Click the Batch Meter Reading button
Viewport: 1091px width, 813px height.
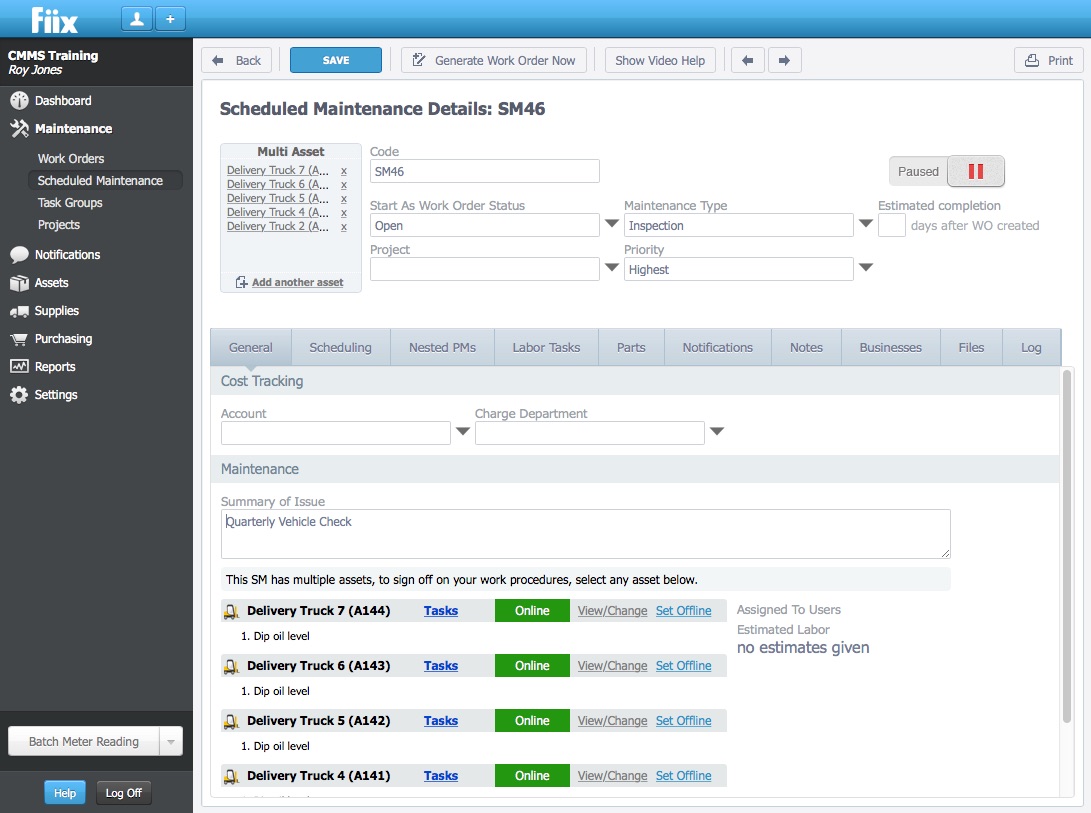coord(83,742)
